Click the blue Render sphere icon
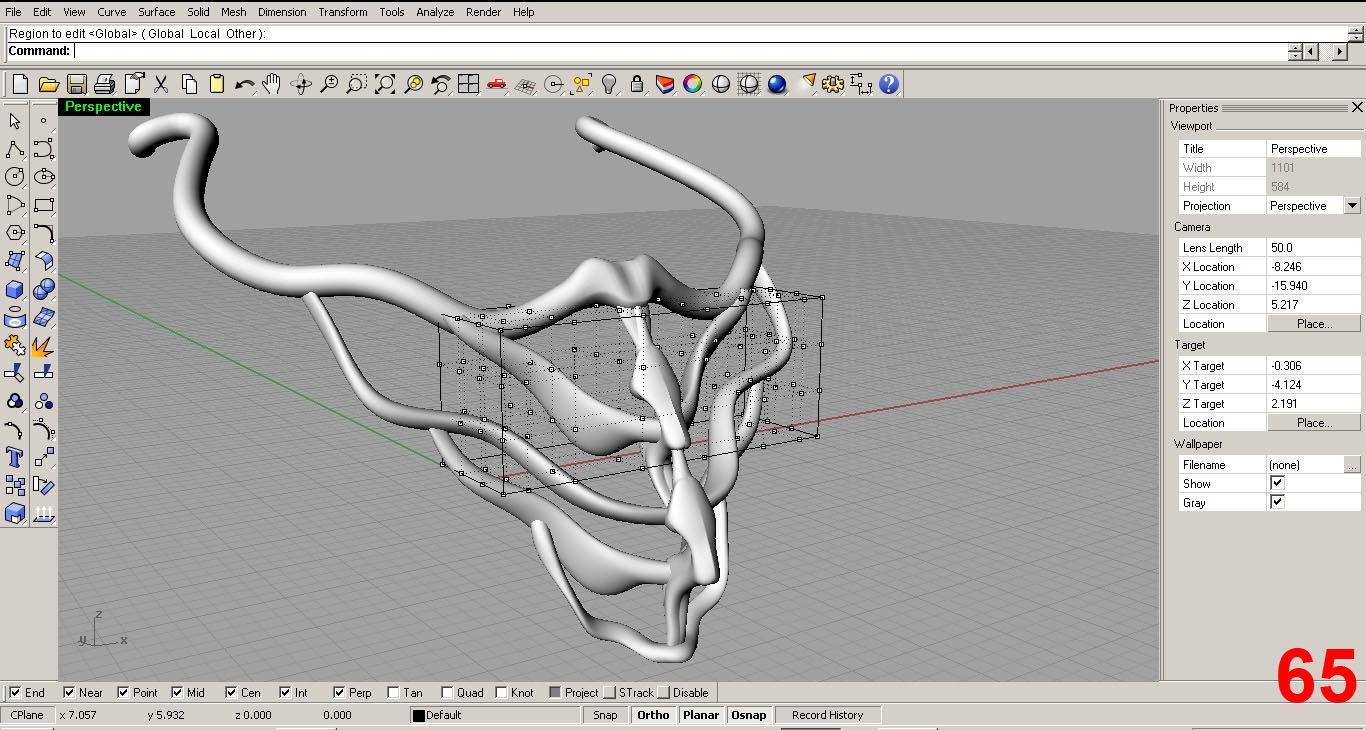The image size is (1366, 730). click(x=777, y=84)
